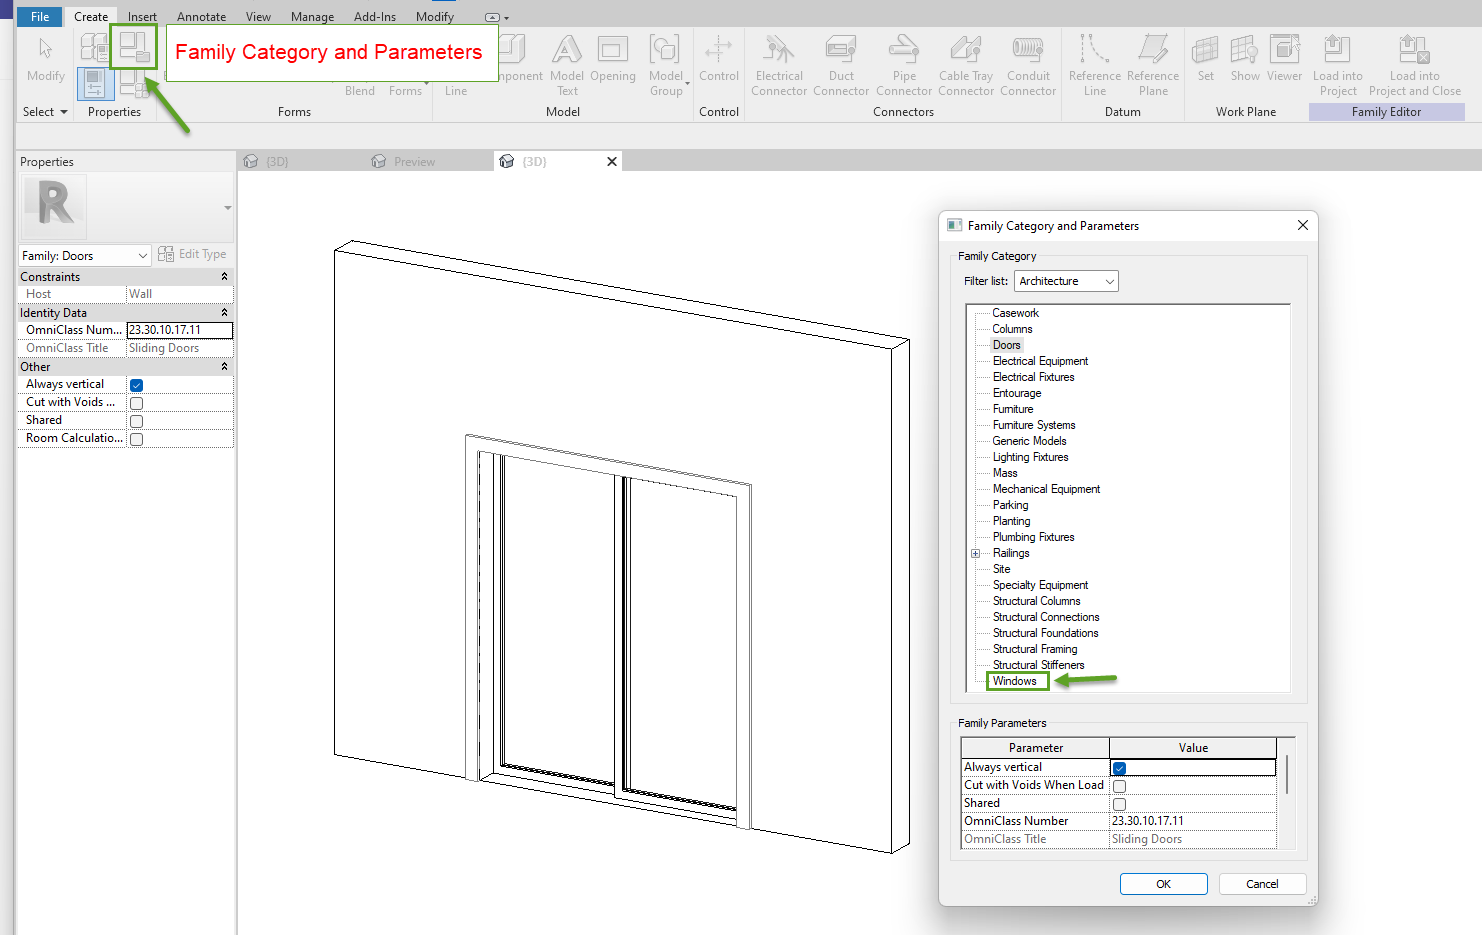Open Family Types icon in Properties panel
This screenshot has width=1482, height=935.
(x=94, y=46)
